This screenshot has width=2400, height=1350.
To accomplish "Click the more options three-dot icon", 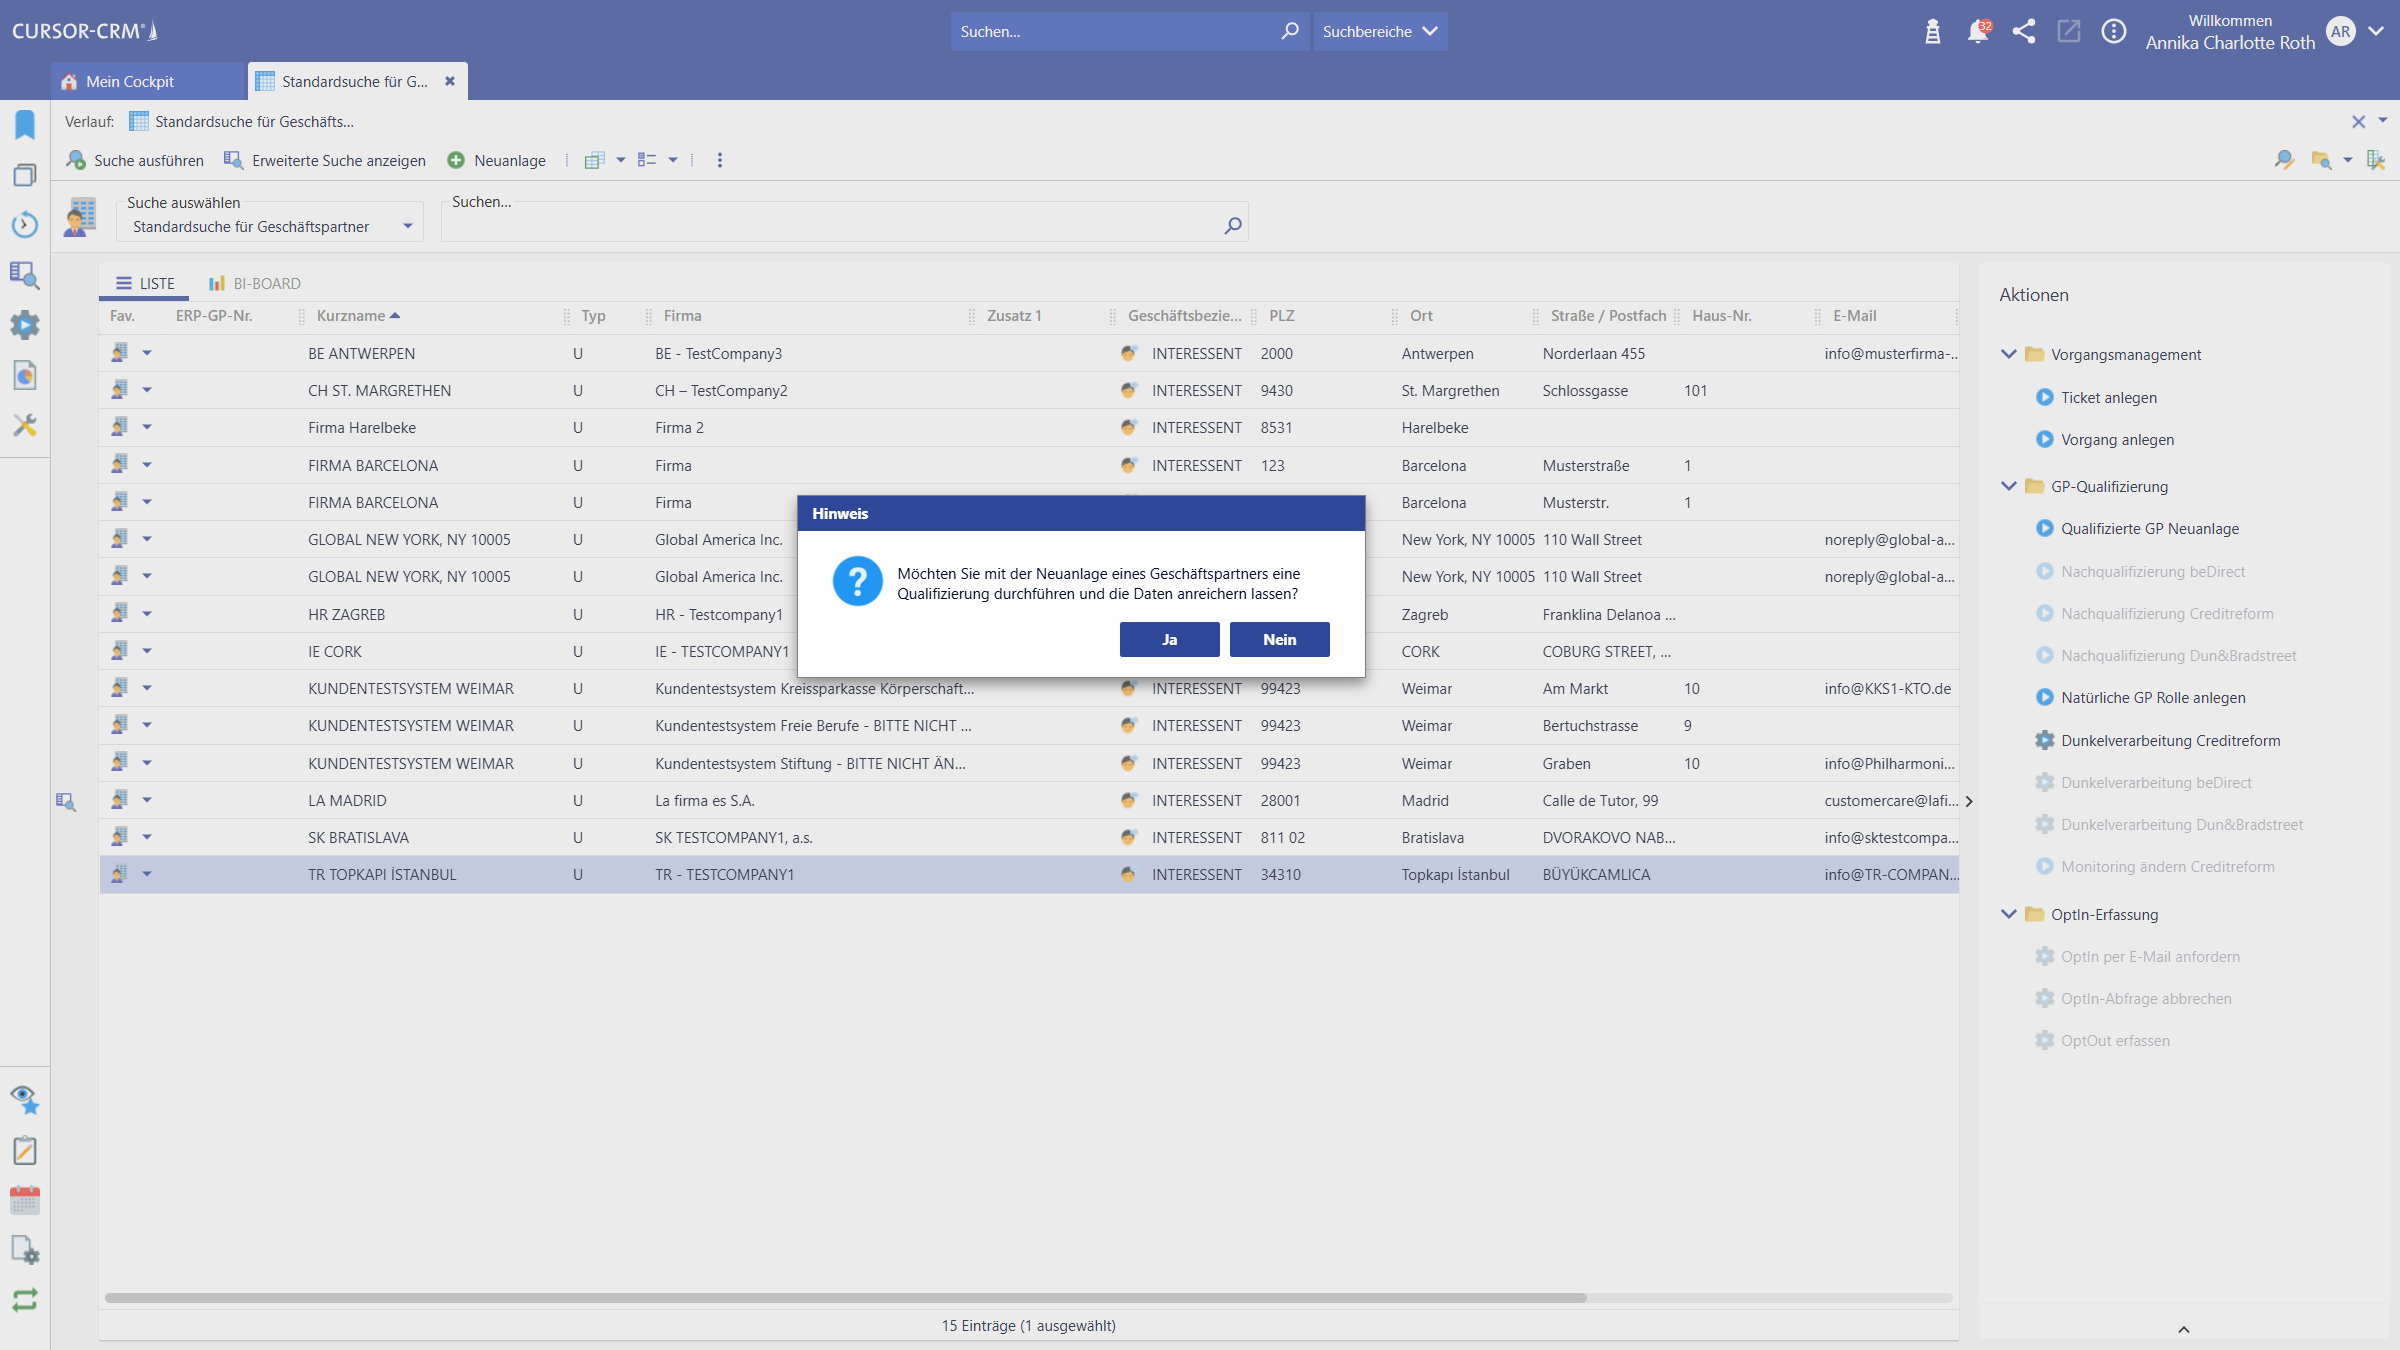I will (720, 160).
